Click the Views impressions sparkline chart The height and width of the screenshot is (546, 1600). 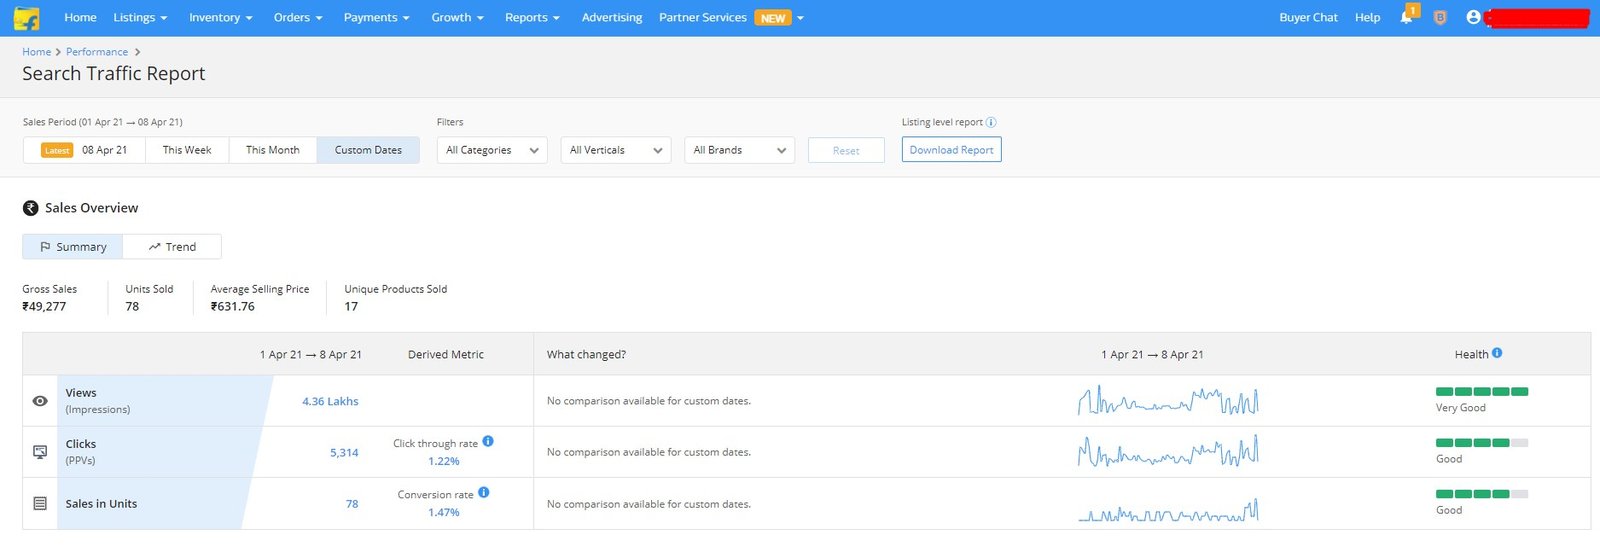click(1168, 401)
